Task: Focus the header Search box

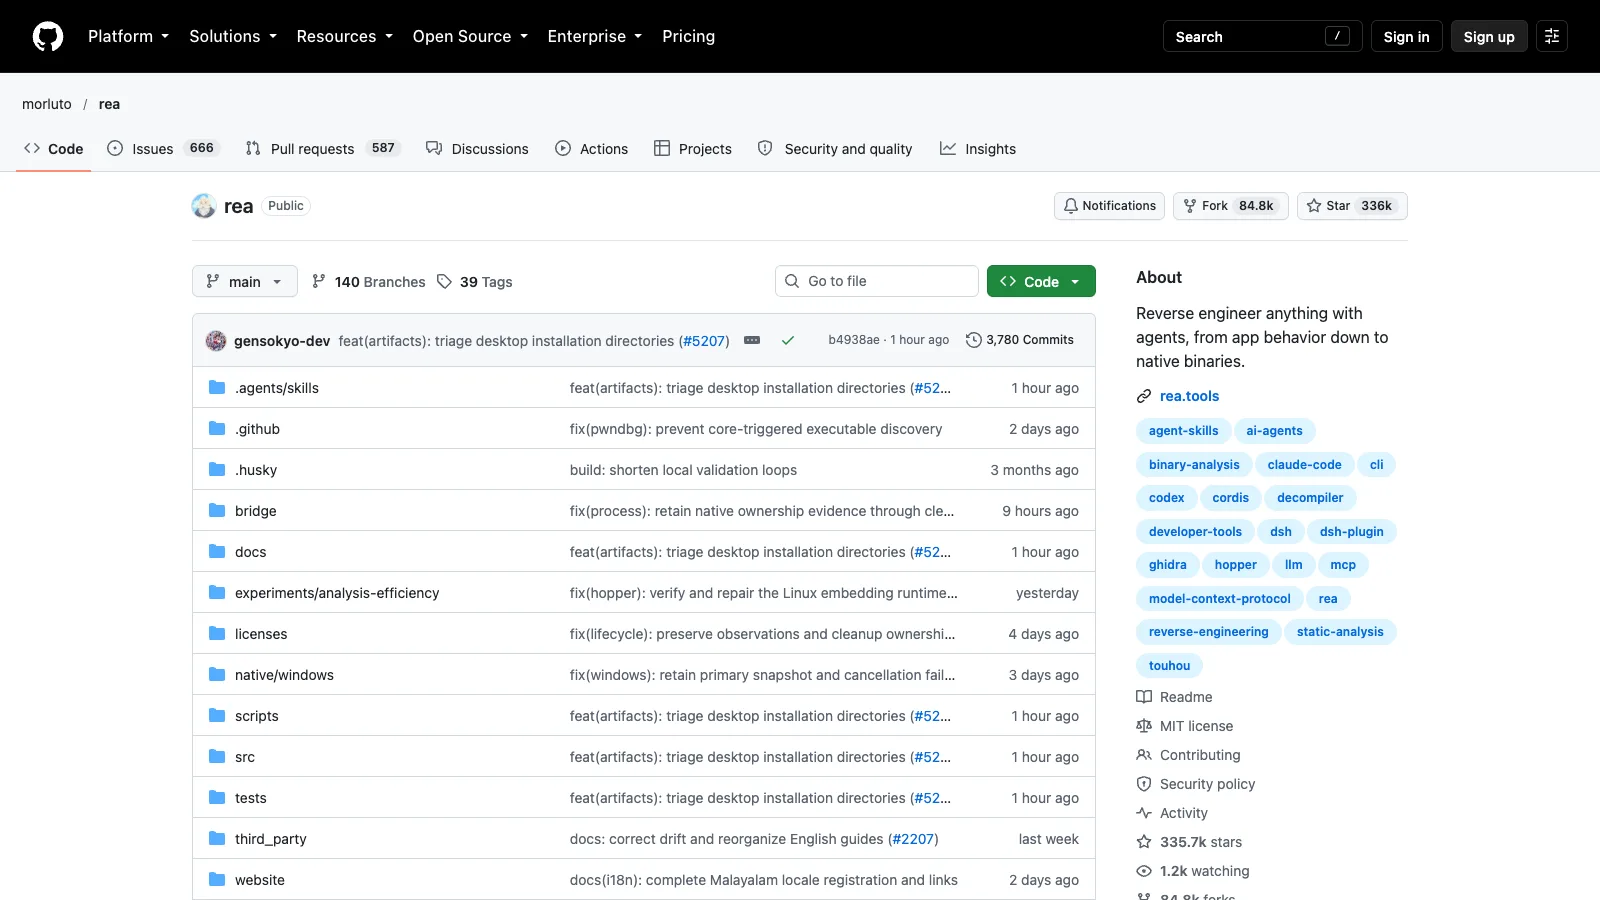Action: click(x=1262, y=37)
